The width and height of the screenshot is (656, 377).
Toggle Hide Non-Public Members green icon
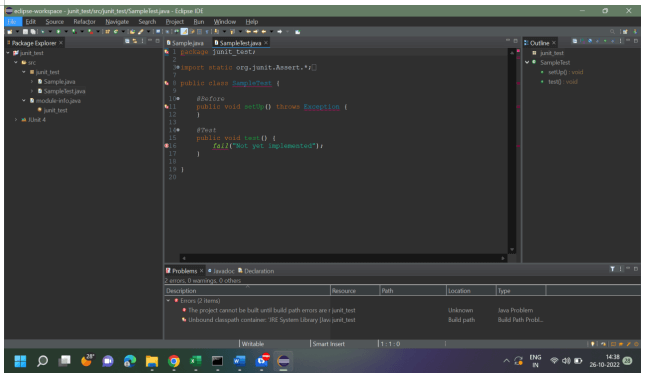pos(605,41)
